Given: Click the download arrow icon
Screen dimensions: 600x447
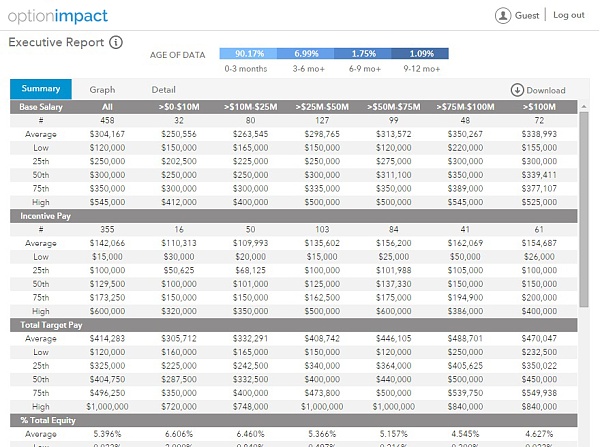Looking at the screenshot, I should coord(517,90).
